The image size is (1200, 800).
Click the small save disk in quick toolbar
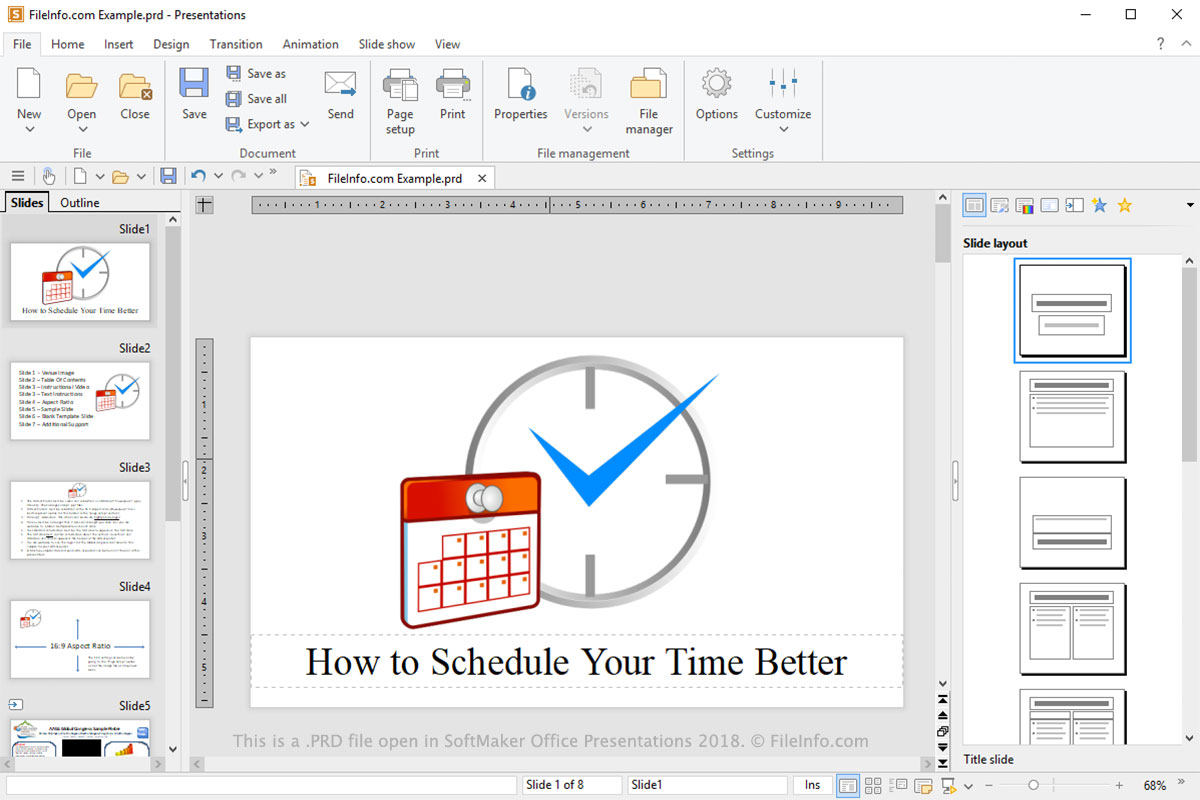pyautogui.click(x=168, y=176)
